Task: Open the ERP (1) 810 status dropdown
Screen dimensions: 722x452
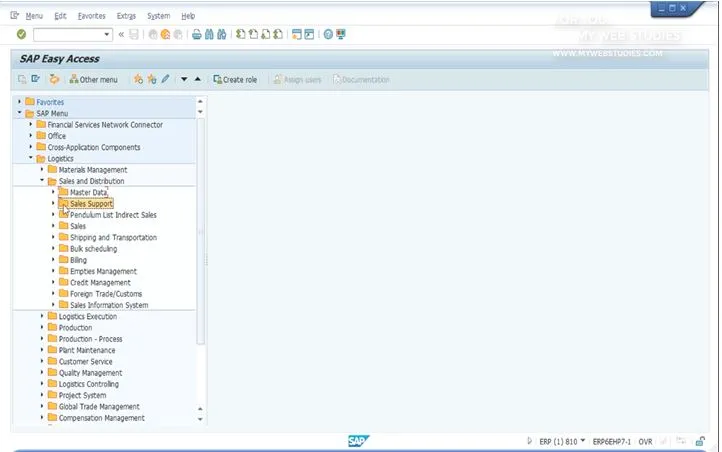Action: [x=582, y=441]
